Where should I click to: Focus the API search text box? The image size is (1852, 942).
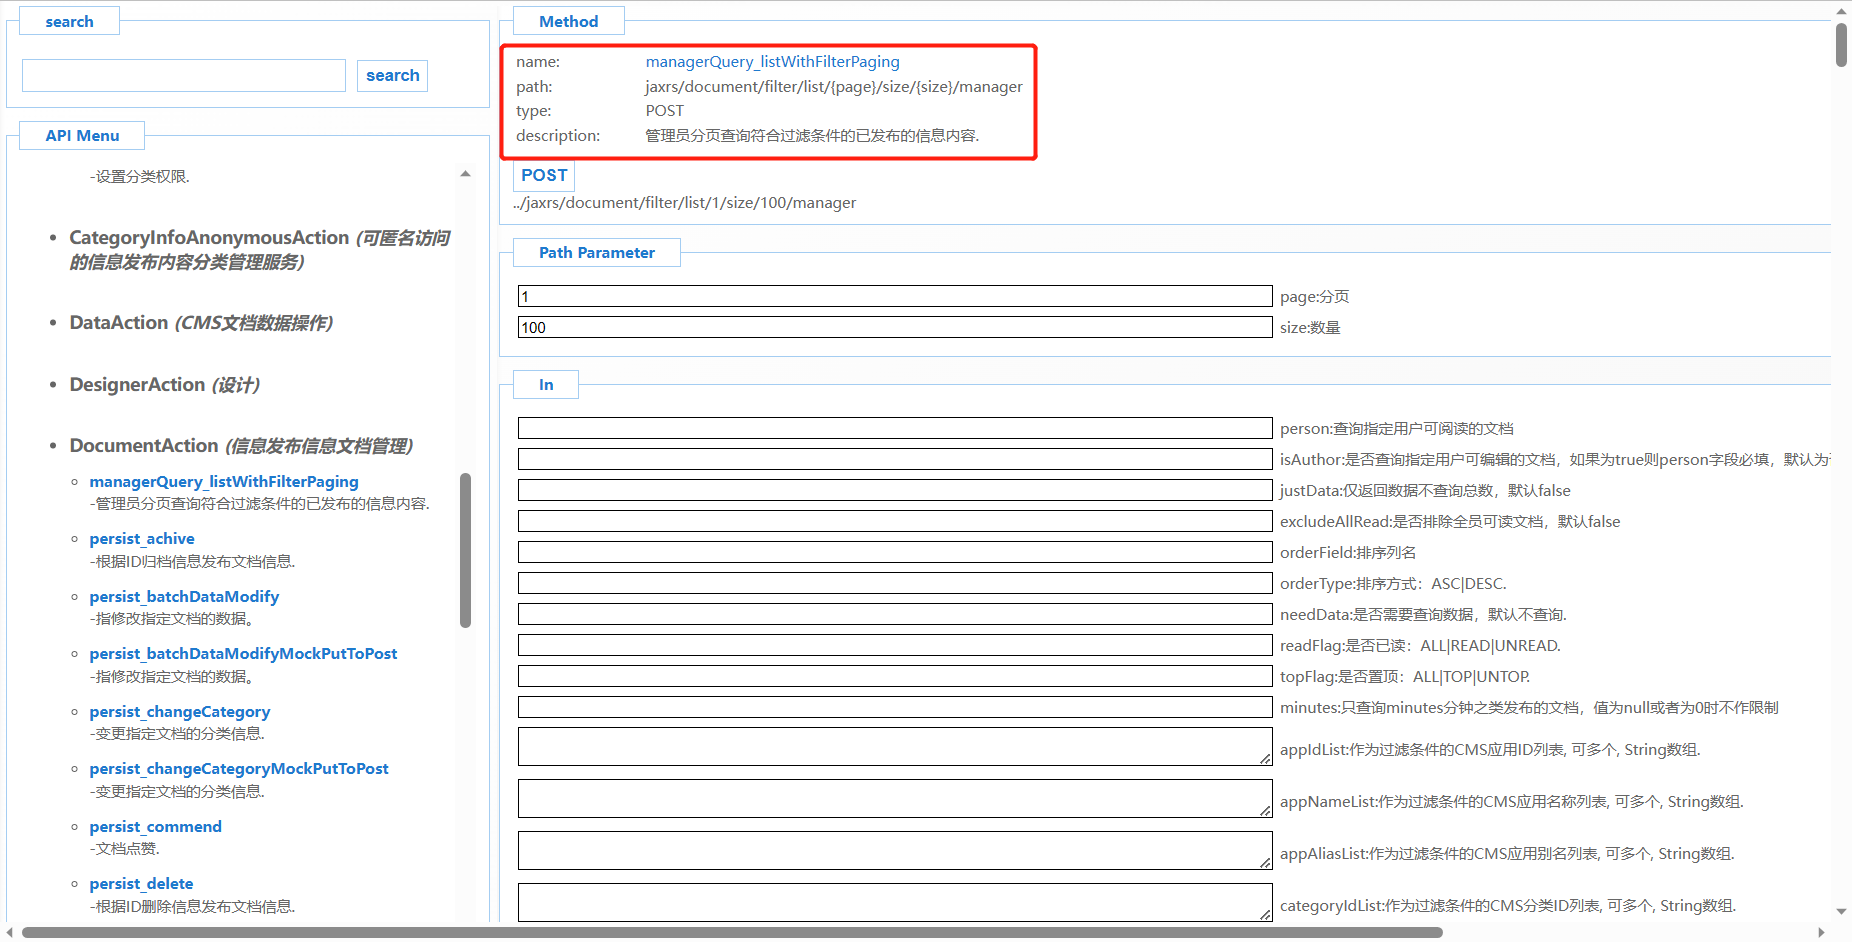coord(184,76)
